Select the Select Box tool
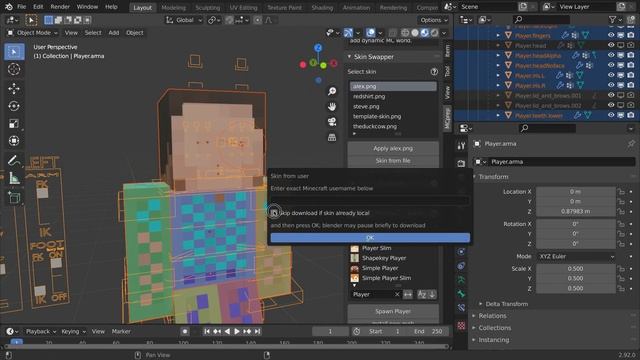Screen dimensions: 640x360 click(14, 52)
